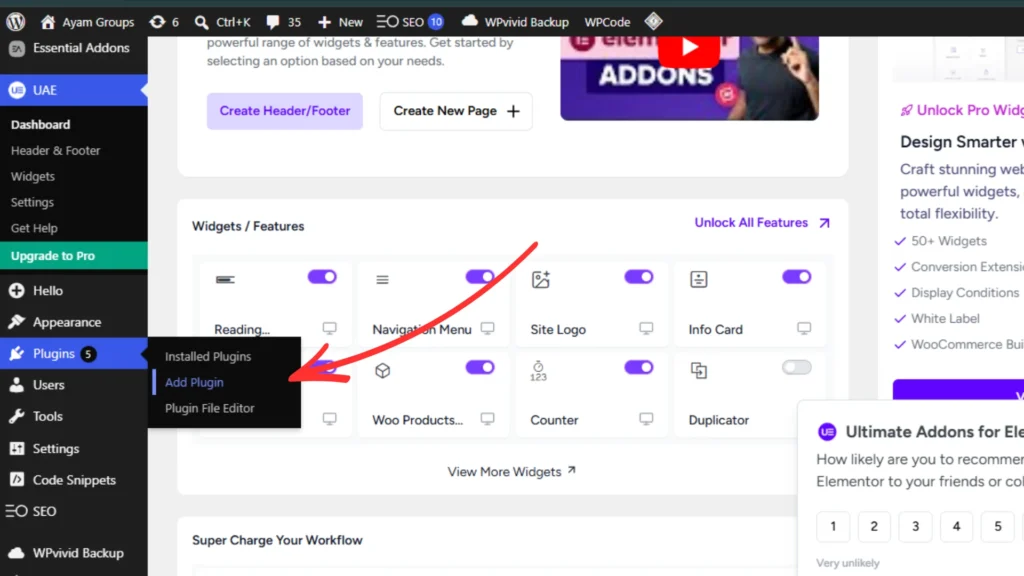1024x576 pixels.
Task: Open the SEO admin bar item
Action: (x=410, y=22)
